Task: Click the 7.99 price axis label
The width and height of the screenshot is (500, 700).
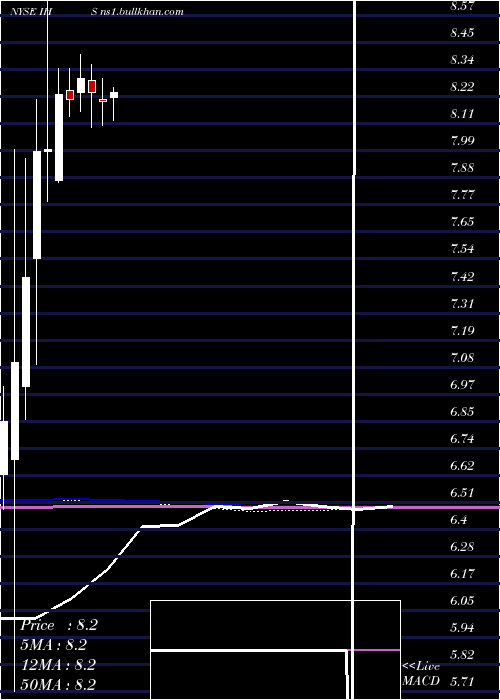Action: pyautogui.click(x=464, y=141)
